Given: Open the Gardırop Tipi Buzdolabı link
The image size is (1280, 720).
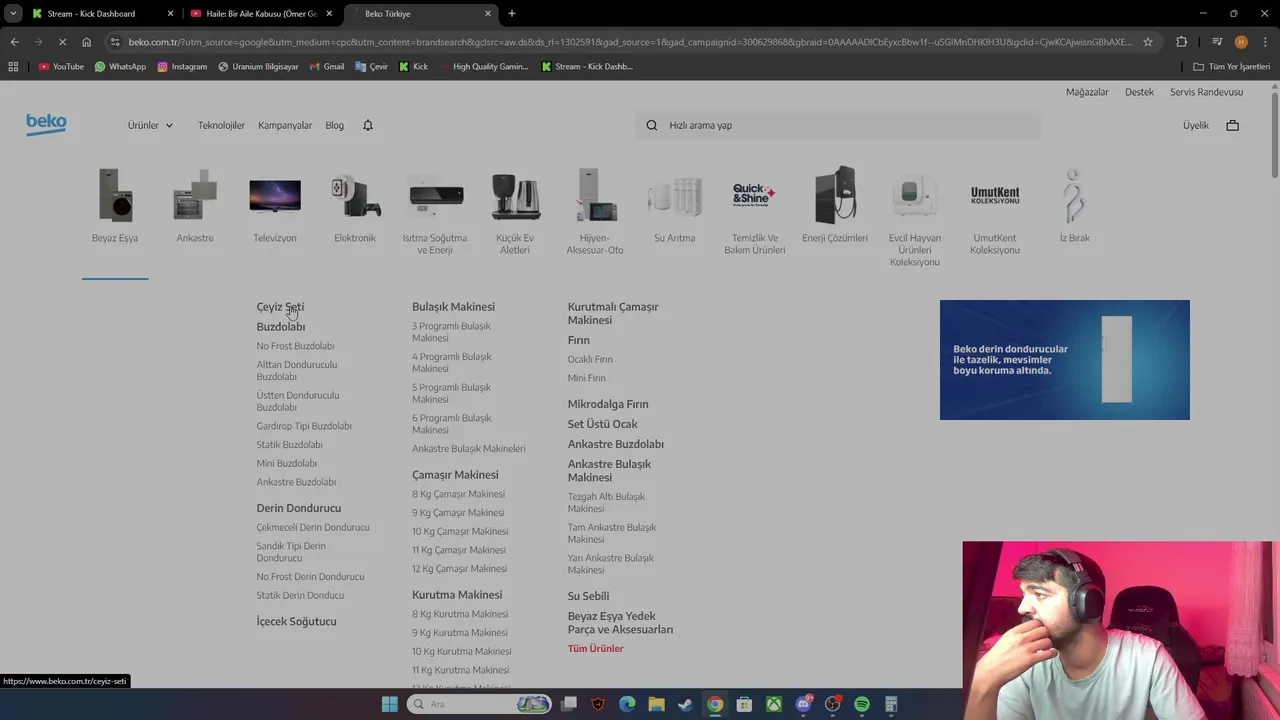Looking at the screenshot, I should (x=304, y=426).
